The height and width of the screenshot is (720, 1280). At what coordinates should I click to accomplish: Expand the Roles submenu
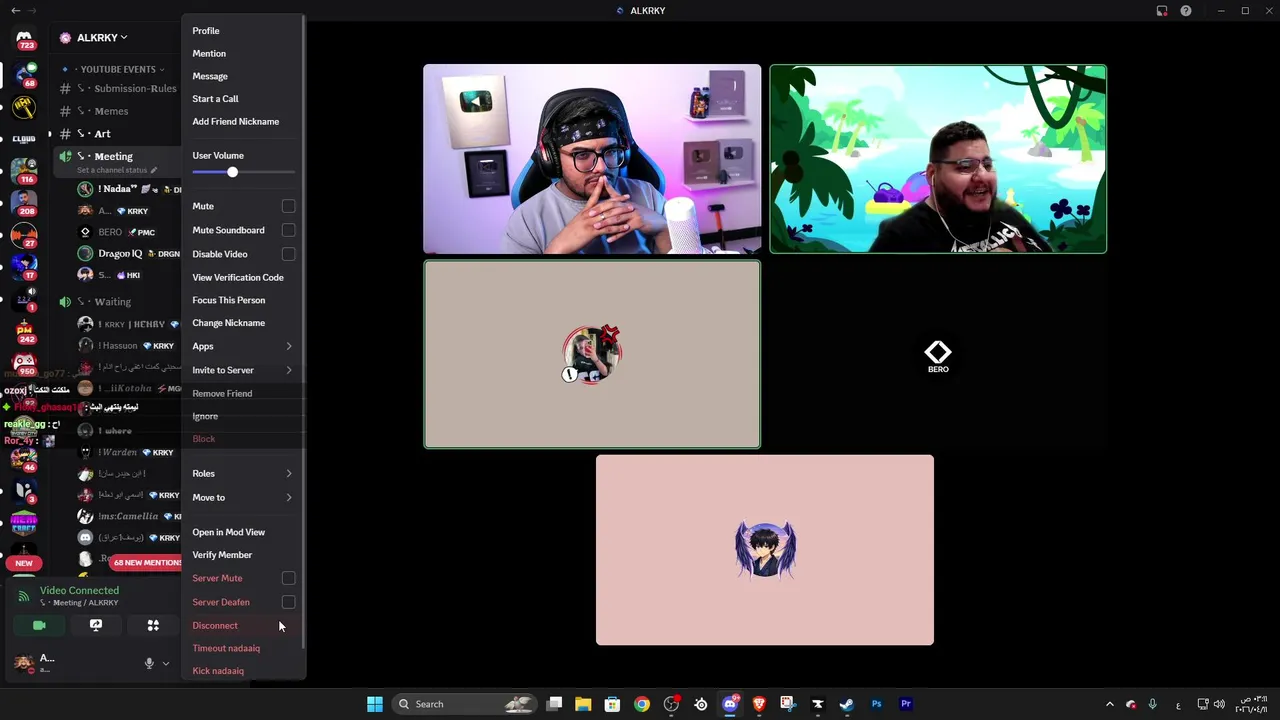(x=243, y=473)
